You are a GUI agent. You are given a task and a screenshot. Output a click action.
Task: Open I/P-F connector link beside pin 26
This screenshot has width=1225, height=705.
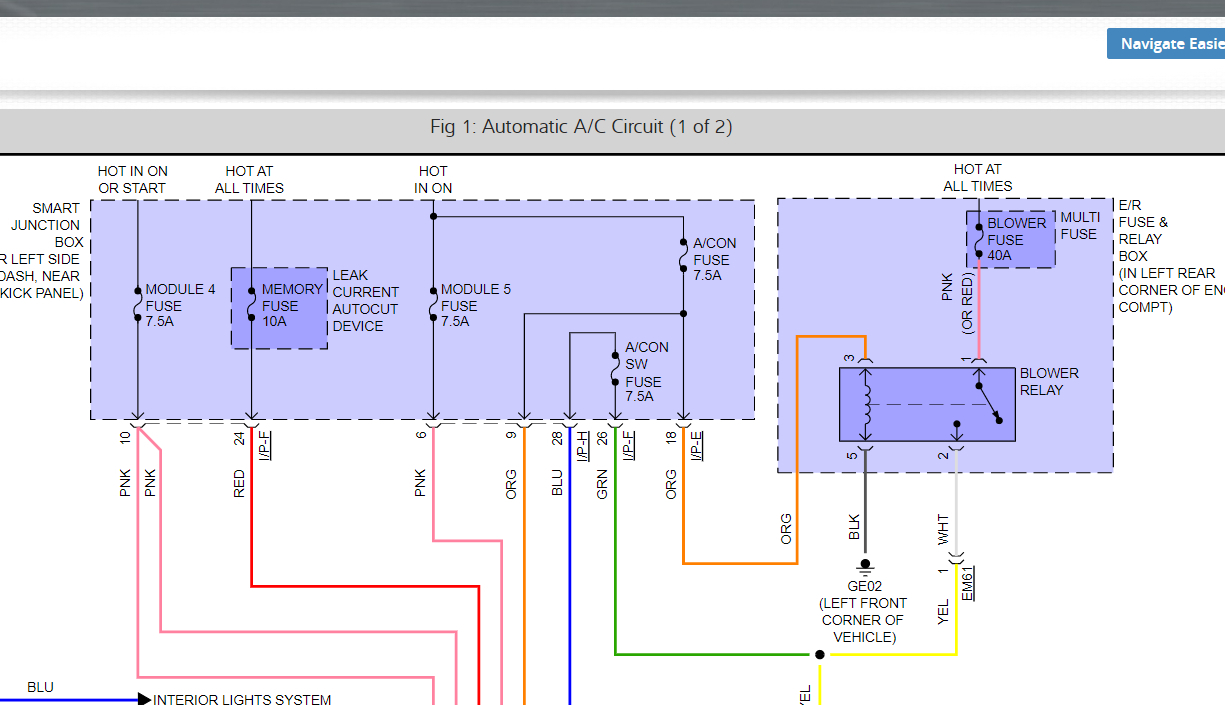click(x=629, y=445)
